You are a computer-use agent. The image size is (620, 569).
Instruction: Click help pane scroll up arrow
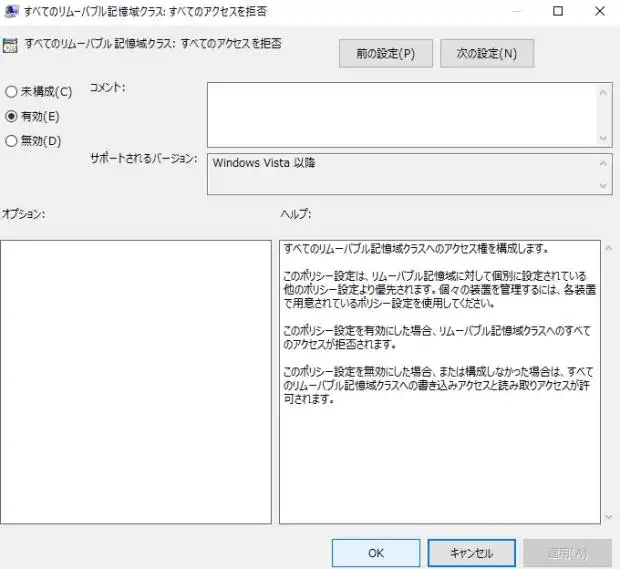[609, 248]
